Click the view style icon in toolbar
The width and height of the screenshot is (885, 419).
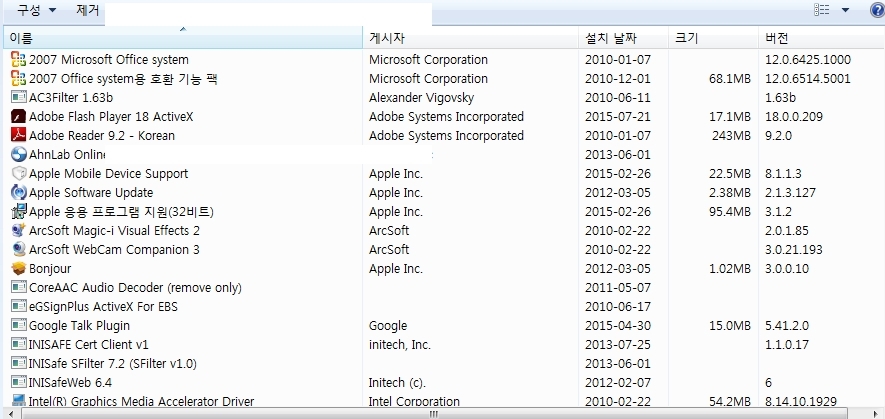pos(823,10)
